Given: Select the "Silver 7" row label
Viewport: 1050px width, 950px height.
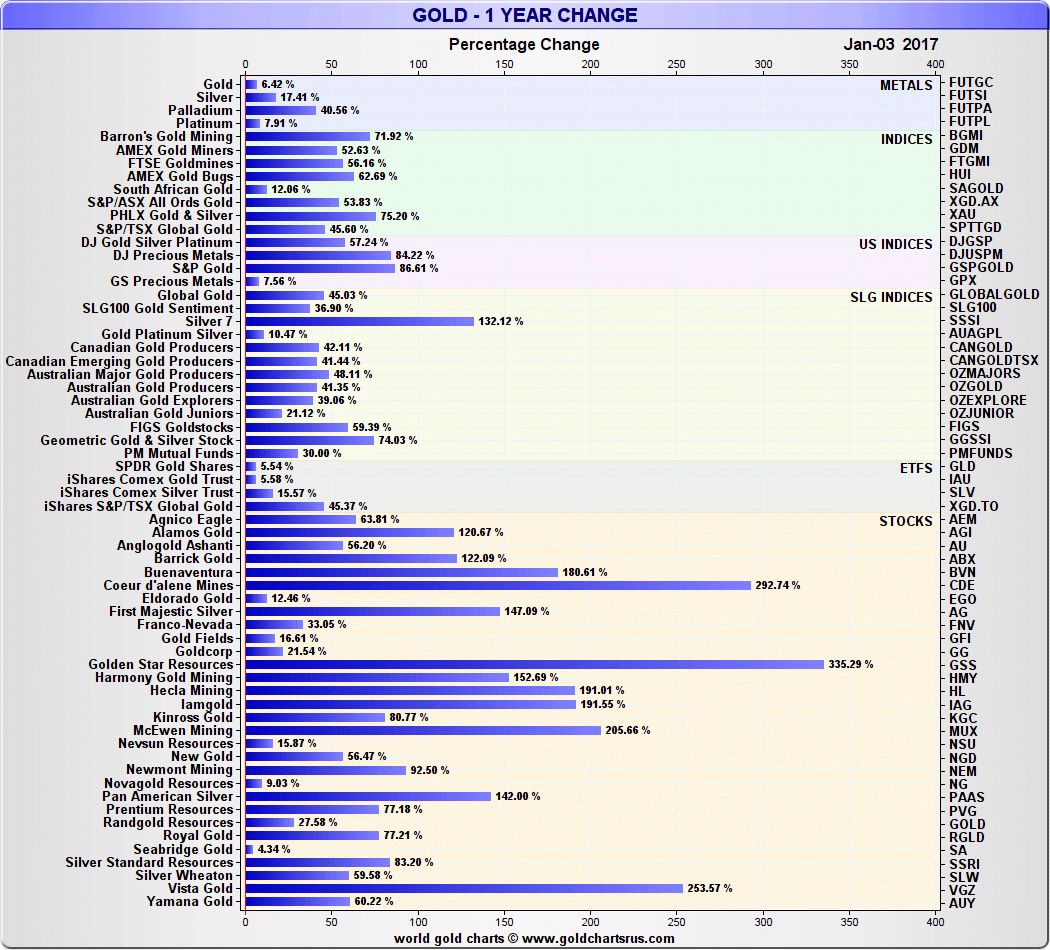Looking at the screenshot, I should (209, 321).
